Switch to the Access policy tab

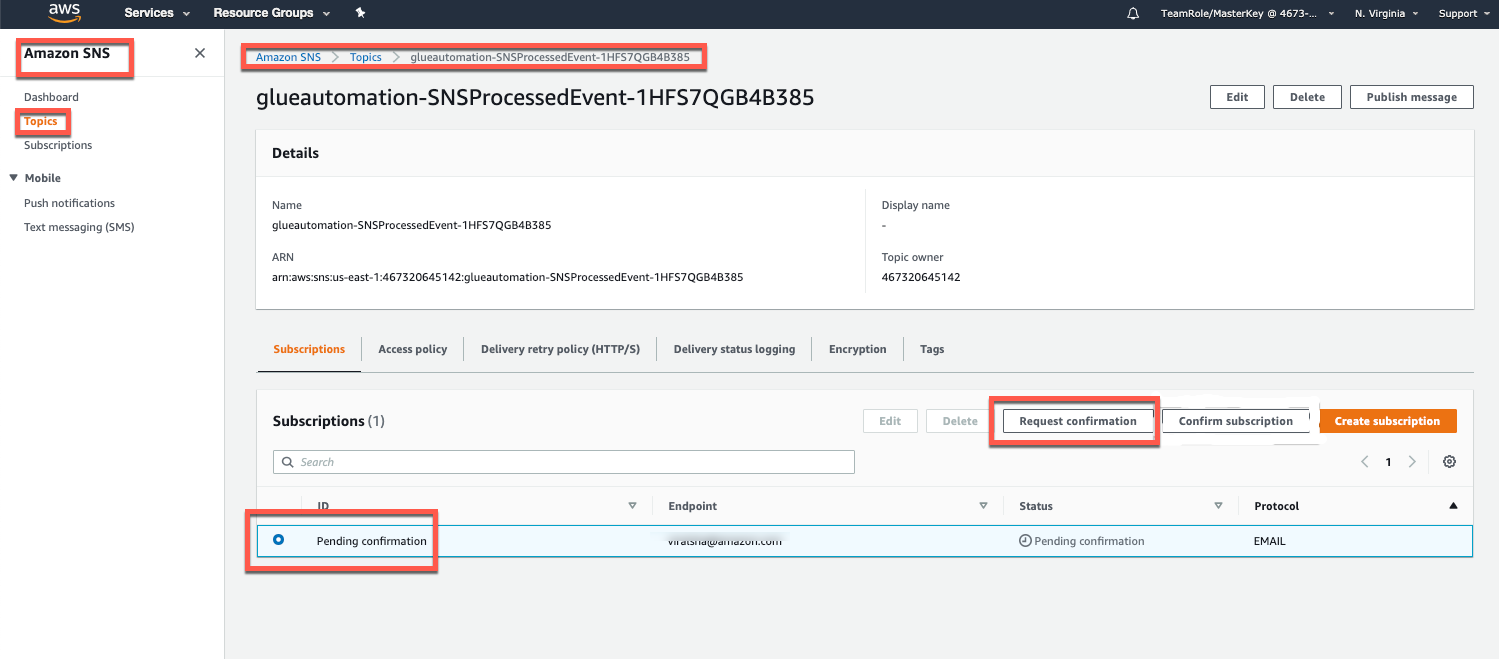412,349
